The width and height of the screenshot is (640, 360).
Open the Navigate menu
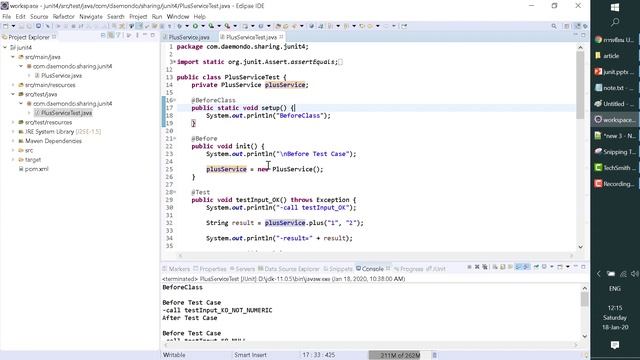[91, 17]
